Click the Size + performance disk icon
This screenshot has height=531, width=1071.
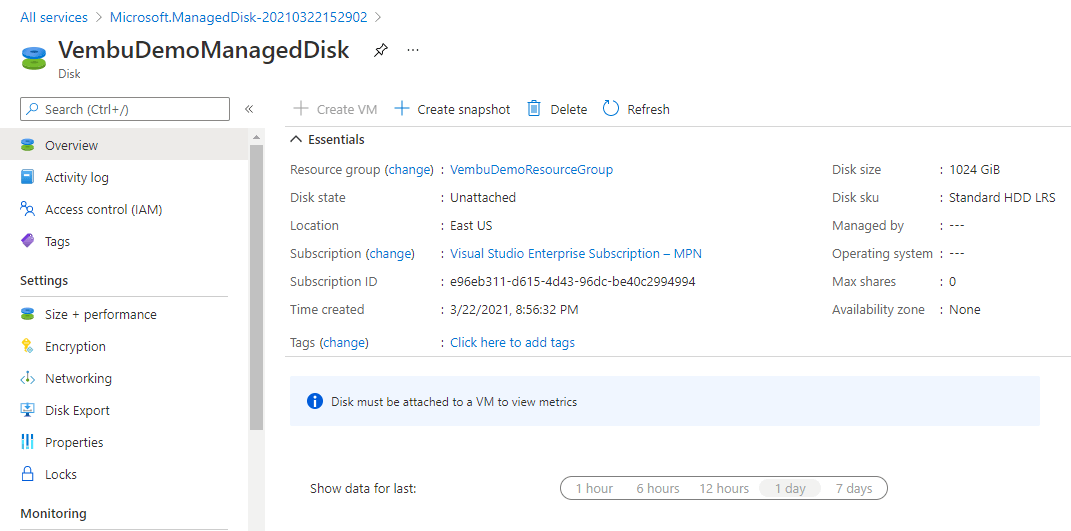tap(27, 314)
